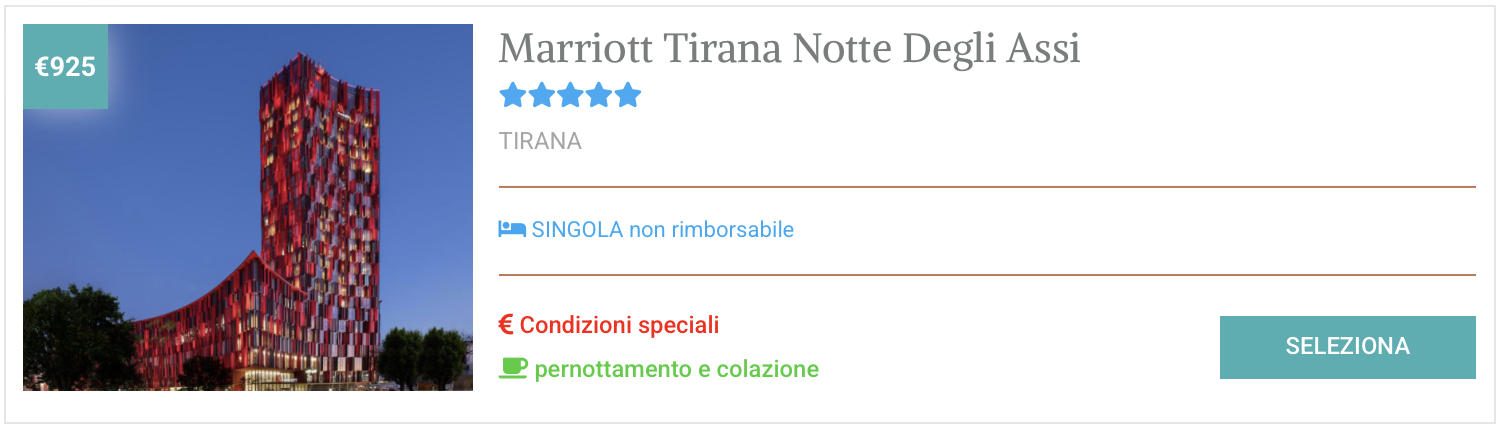Open the Marriott Tirana Notte Degli Assi title
Viewport: 1502px width, 436px height.
pos(790,49)
